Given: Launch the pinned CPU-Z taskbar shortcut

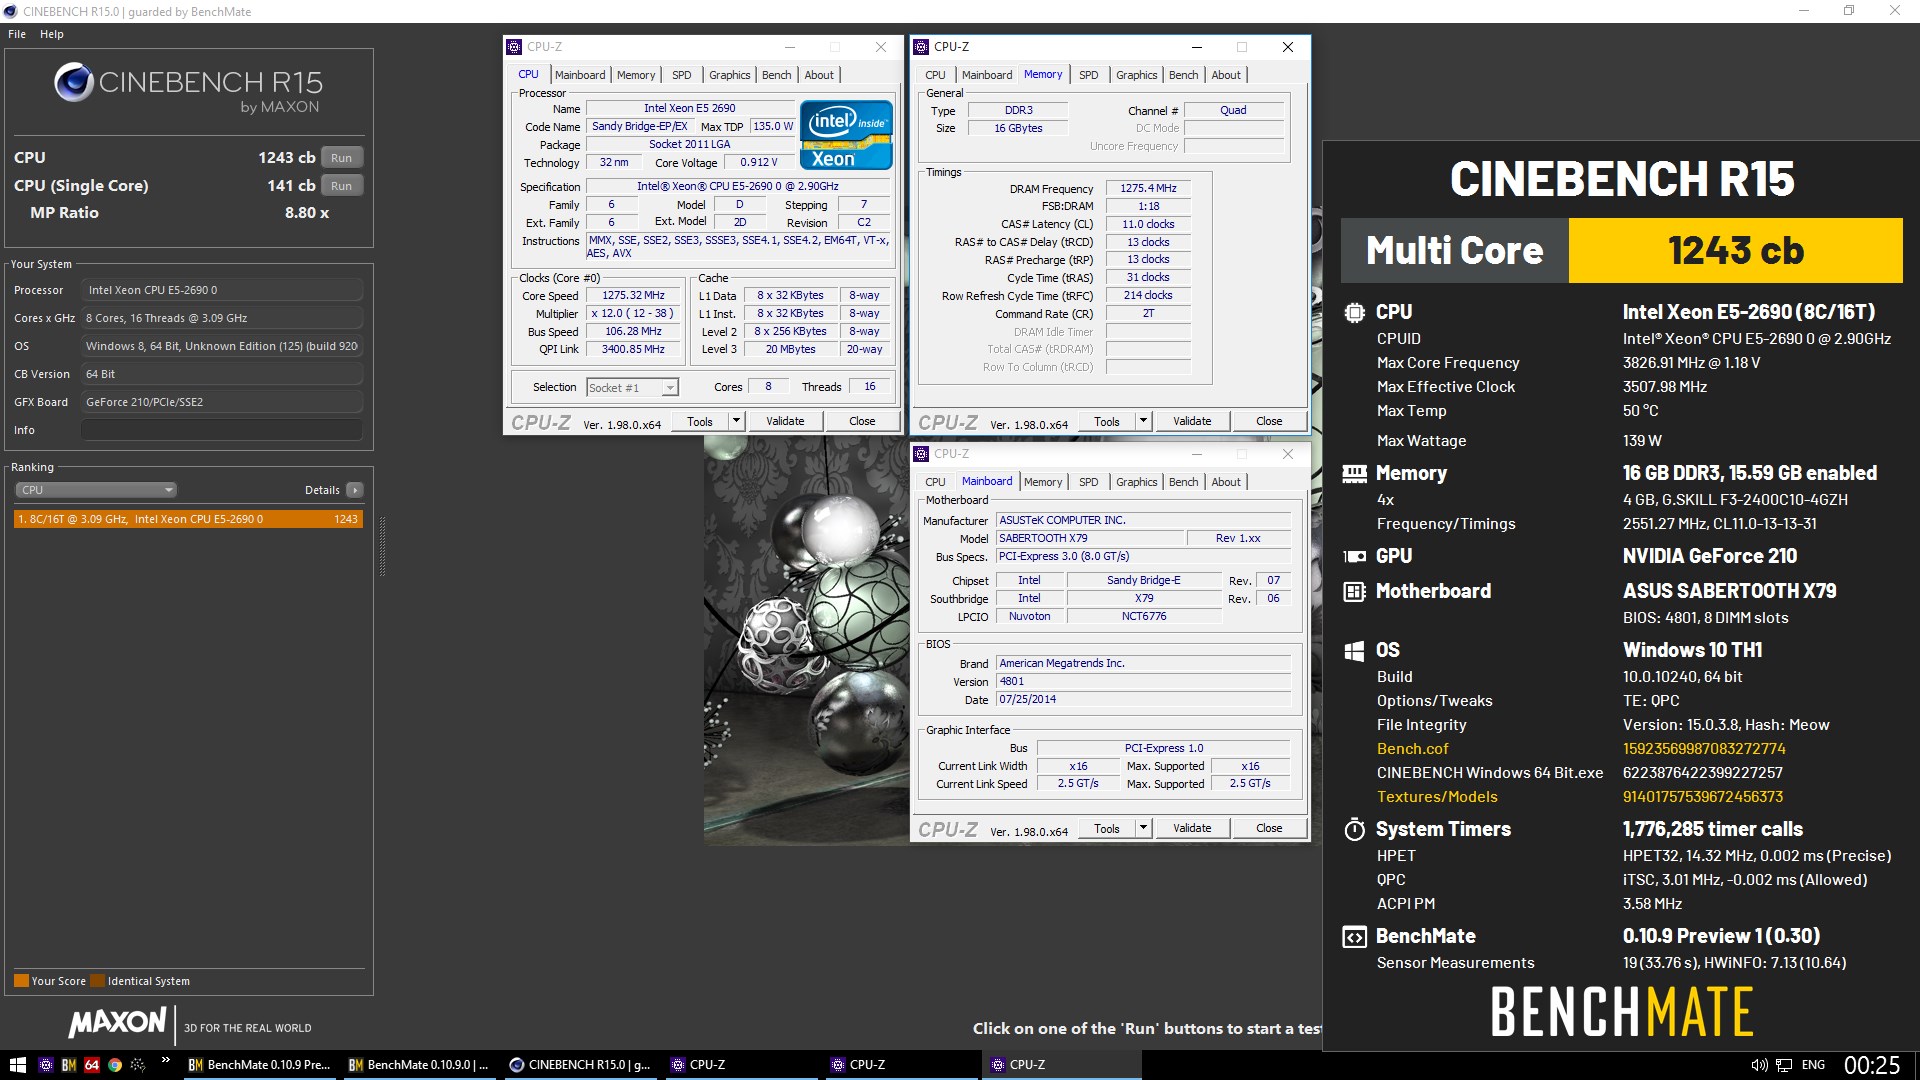Looking at the screenshot, I should tap(45, 1065).
